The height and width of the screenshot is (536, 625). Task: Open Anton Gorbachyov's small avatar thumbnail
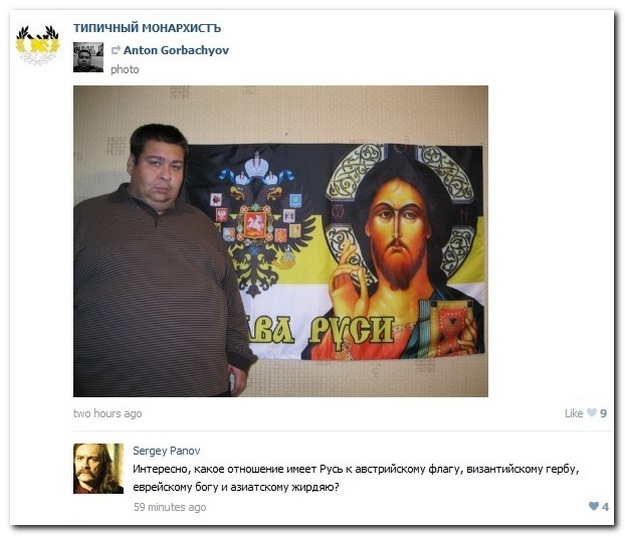(88, 57)
